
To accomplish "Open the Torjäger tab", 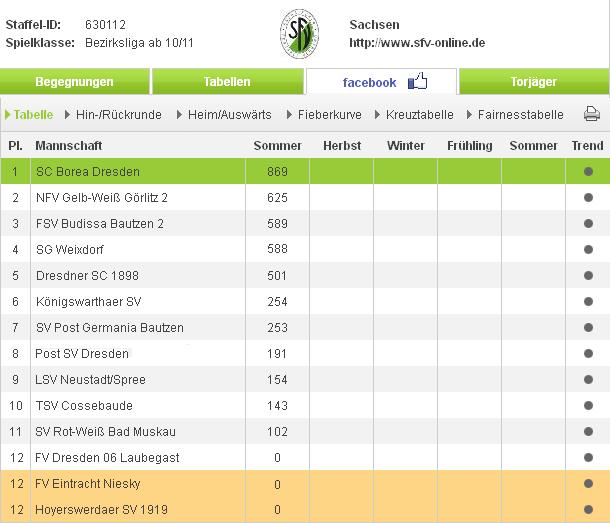I will coord(534,81).
